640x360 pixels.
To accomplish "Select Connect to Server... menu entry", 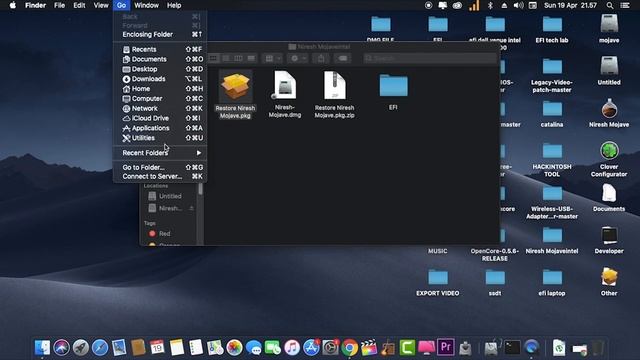I will click(160, 176).
